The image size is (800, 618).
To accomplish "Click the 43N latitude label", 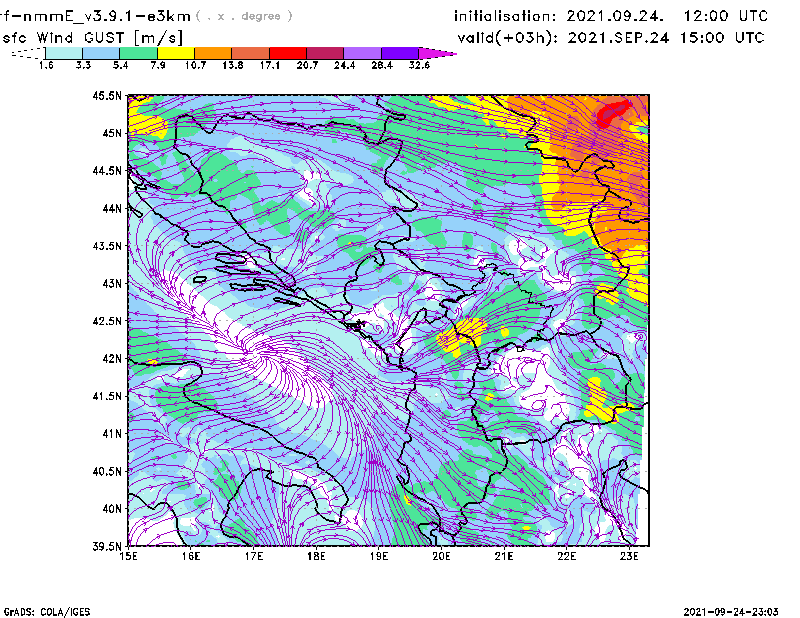I will tap(112, 283).
